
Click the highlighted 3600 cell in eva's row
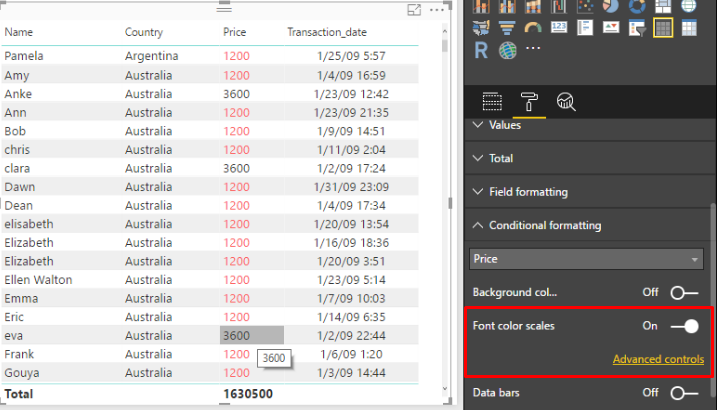tap(251, 335)
